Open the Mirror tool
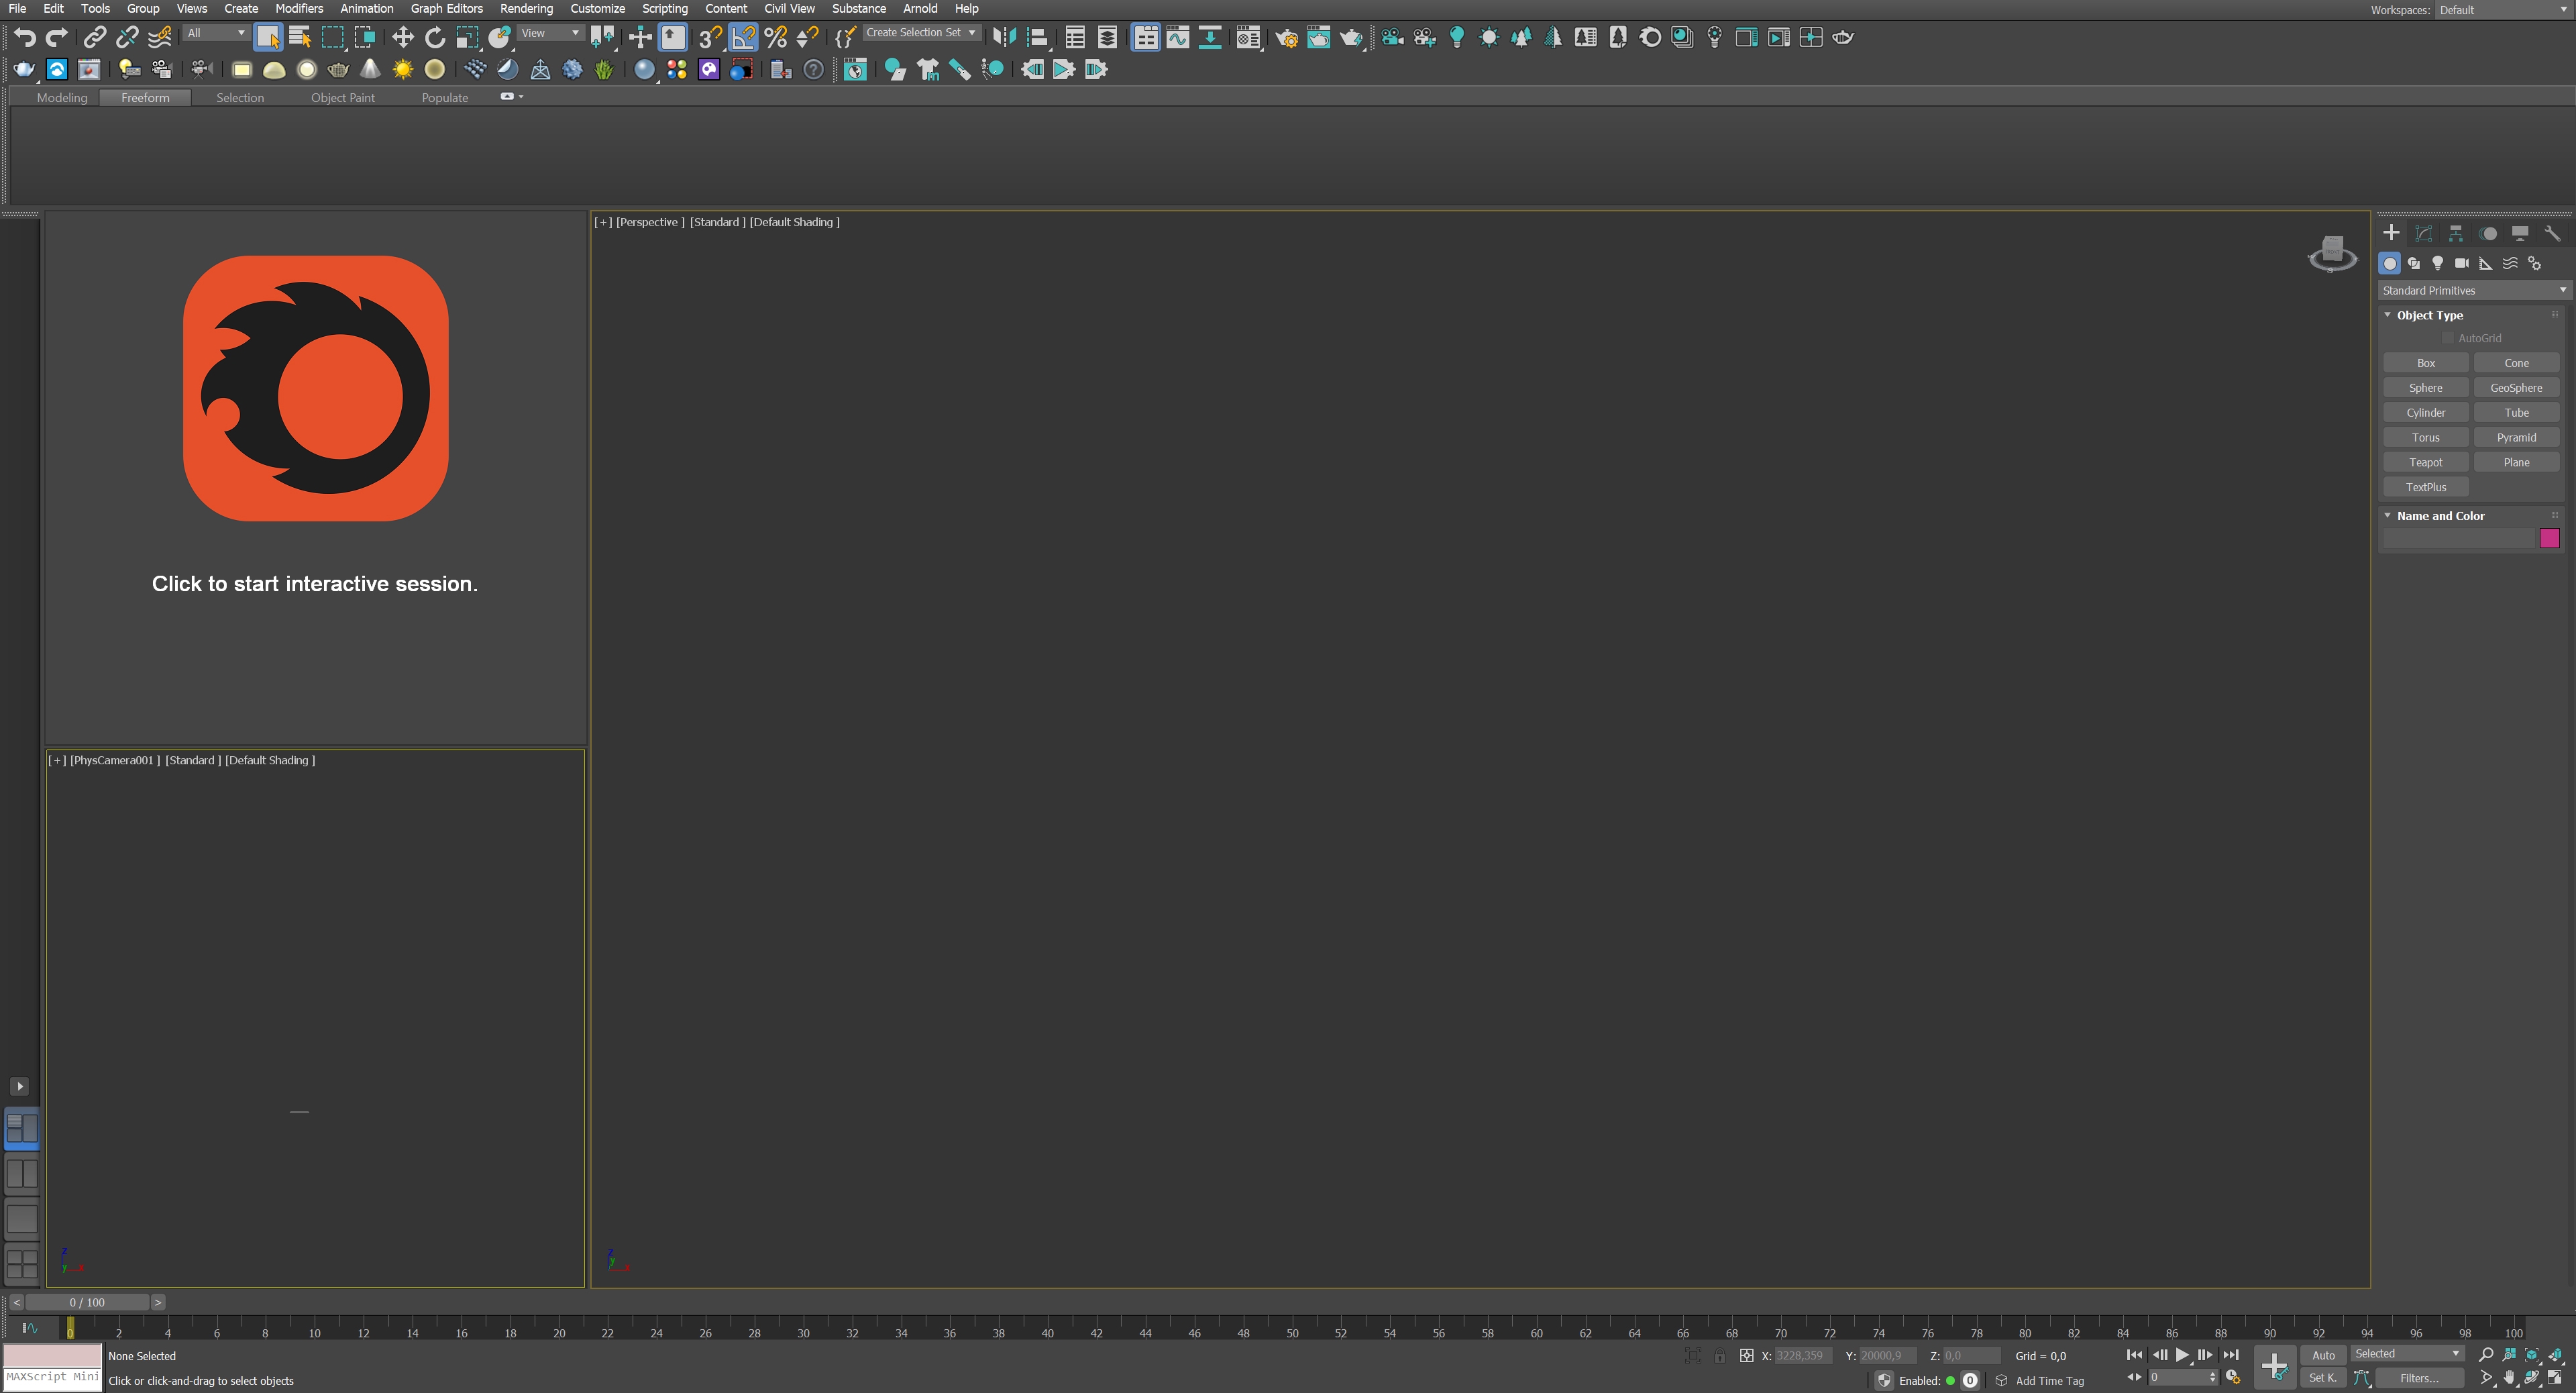Screen dimensions: 2576x1393 pos(1004,37)
